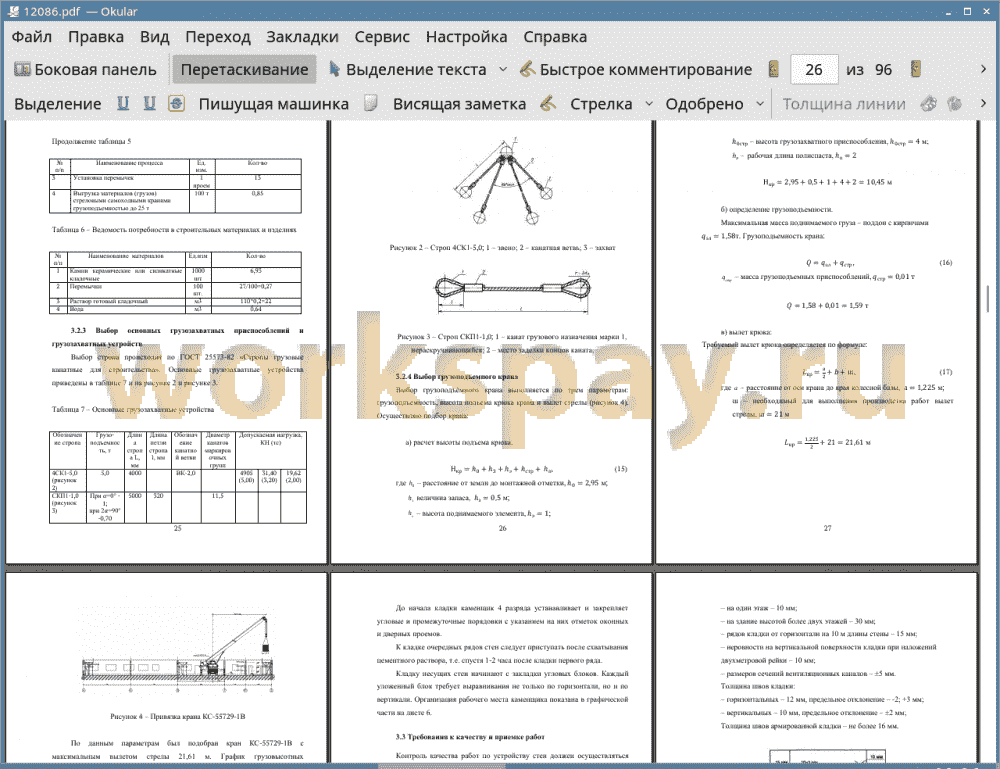1000x769 pixels.
Task: Expand the dropdown arrow beside Выделение текста
Action: (503, 70)
